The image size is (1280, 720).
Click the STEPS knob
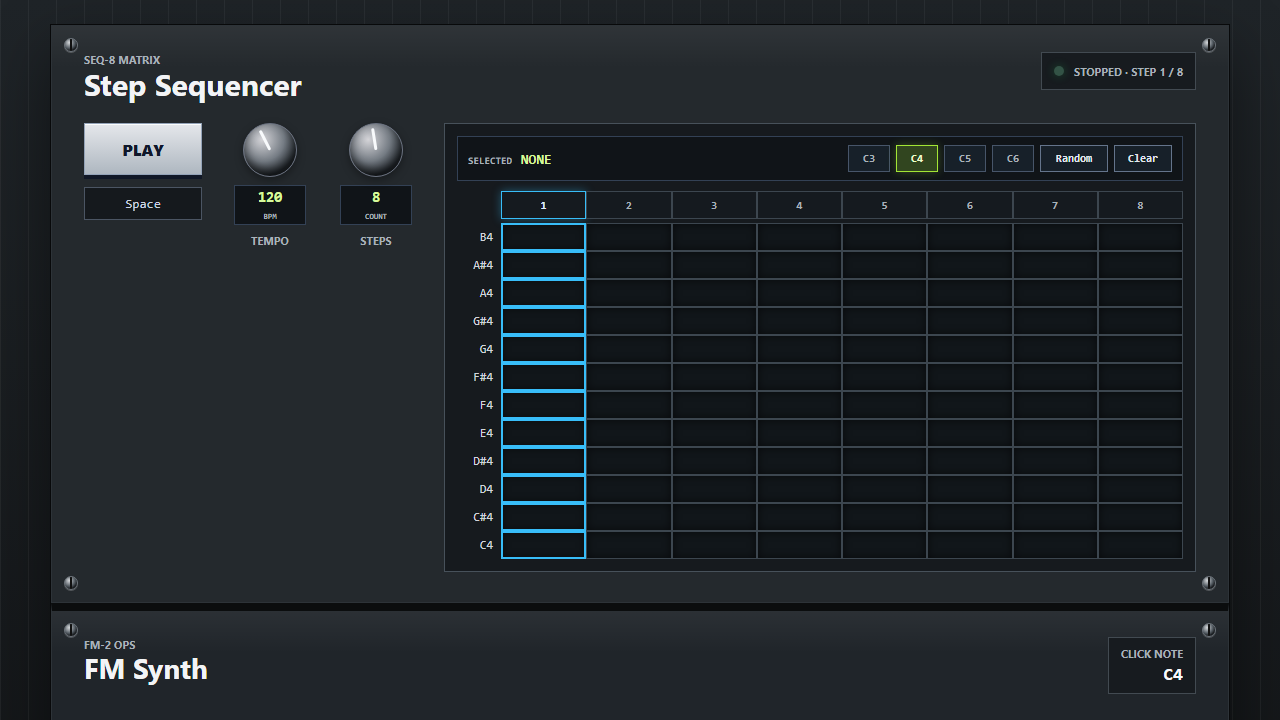click(376, 150)
